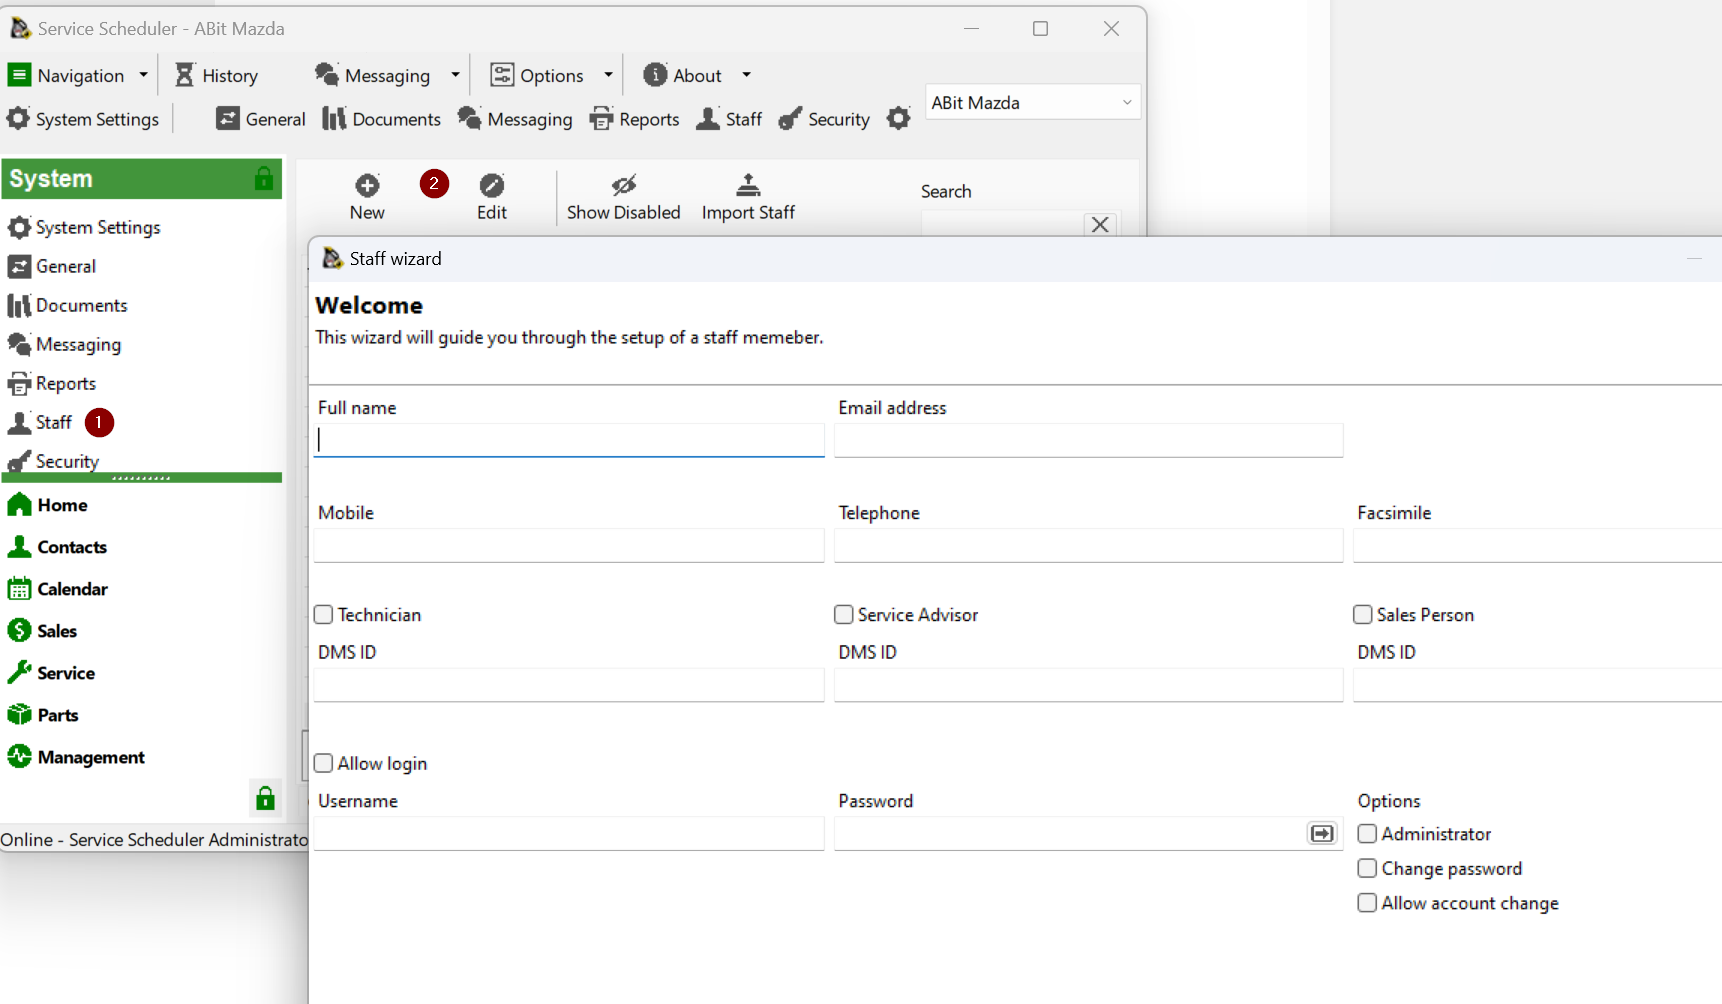Click the Email address input field

[x=1088, y=440]
